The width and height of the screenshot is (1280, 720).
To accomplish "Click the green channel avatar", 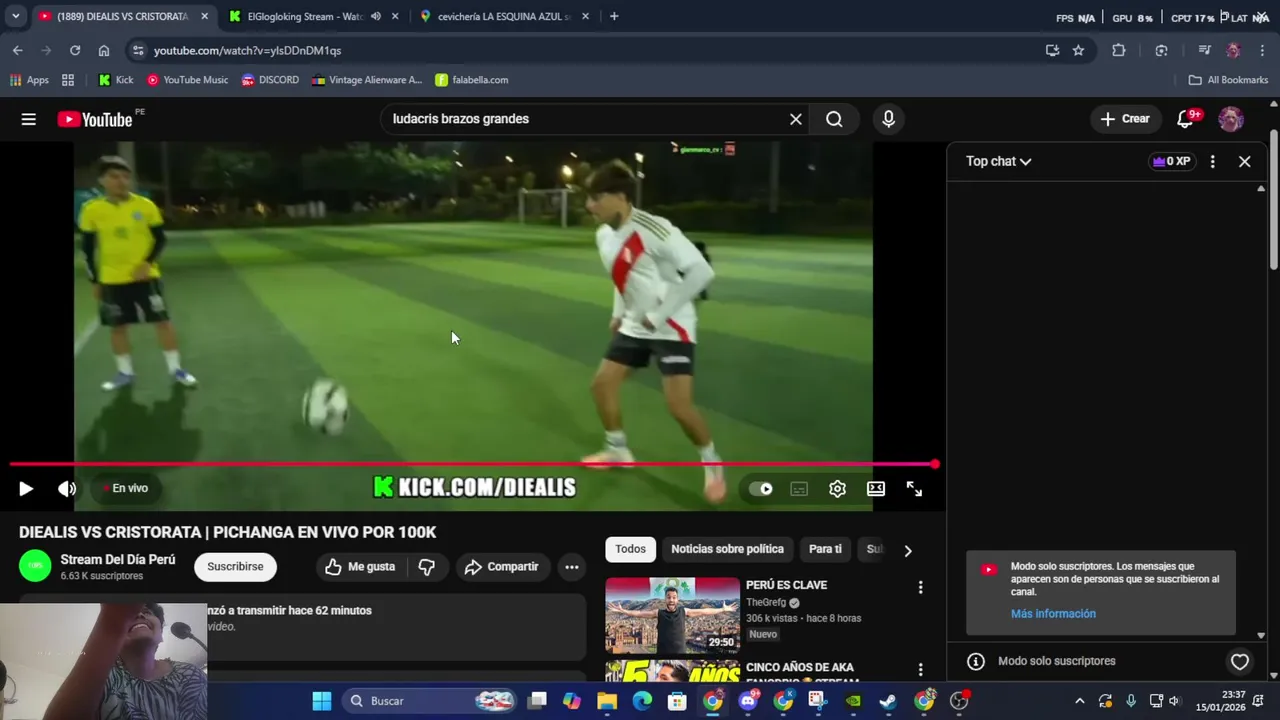I will click(35, 566).
